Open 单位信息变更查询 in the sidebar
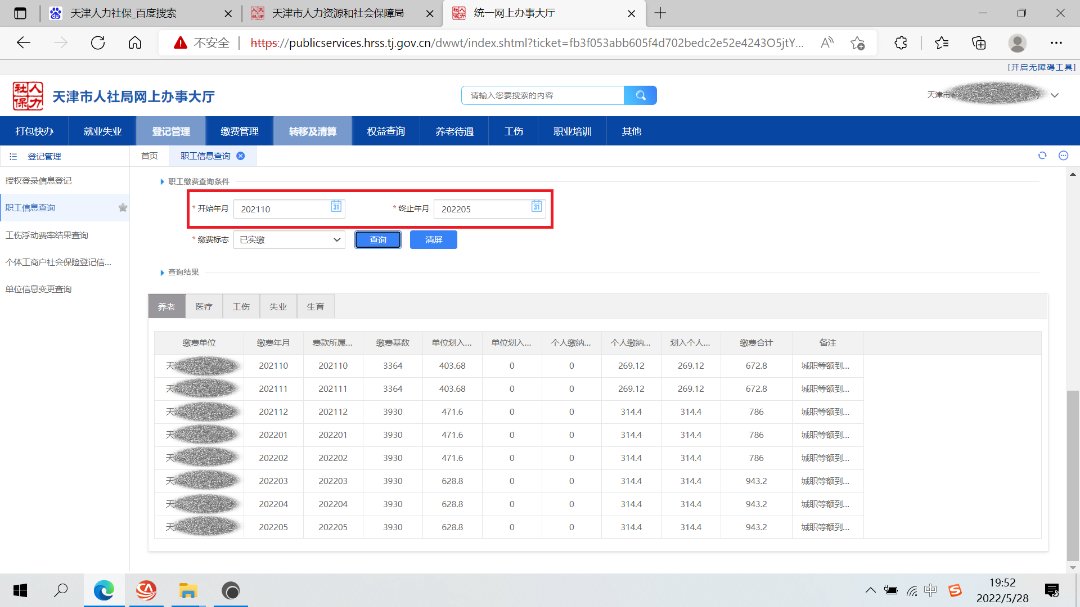 pyautogui.click(x=38, y=289)
